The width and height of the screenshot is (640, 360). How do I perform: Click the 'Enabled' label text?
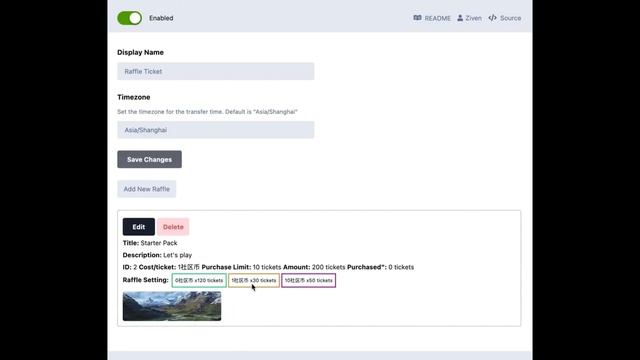[161, 18]
